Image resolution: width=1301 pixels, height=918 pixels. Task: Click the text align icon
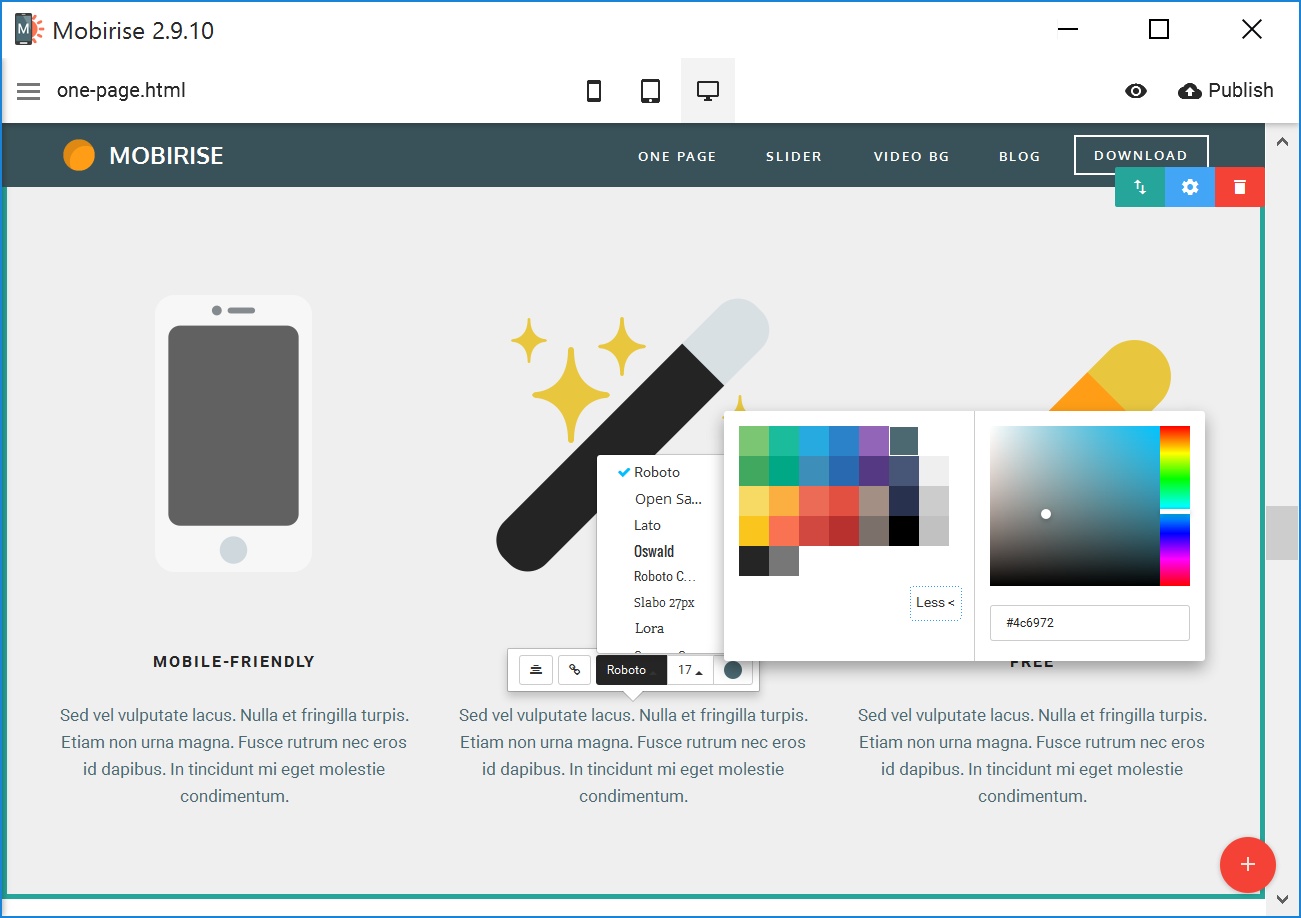pos(536,670)
